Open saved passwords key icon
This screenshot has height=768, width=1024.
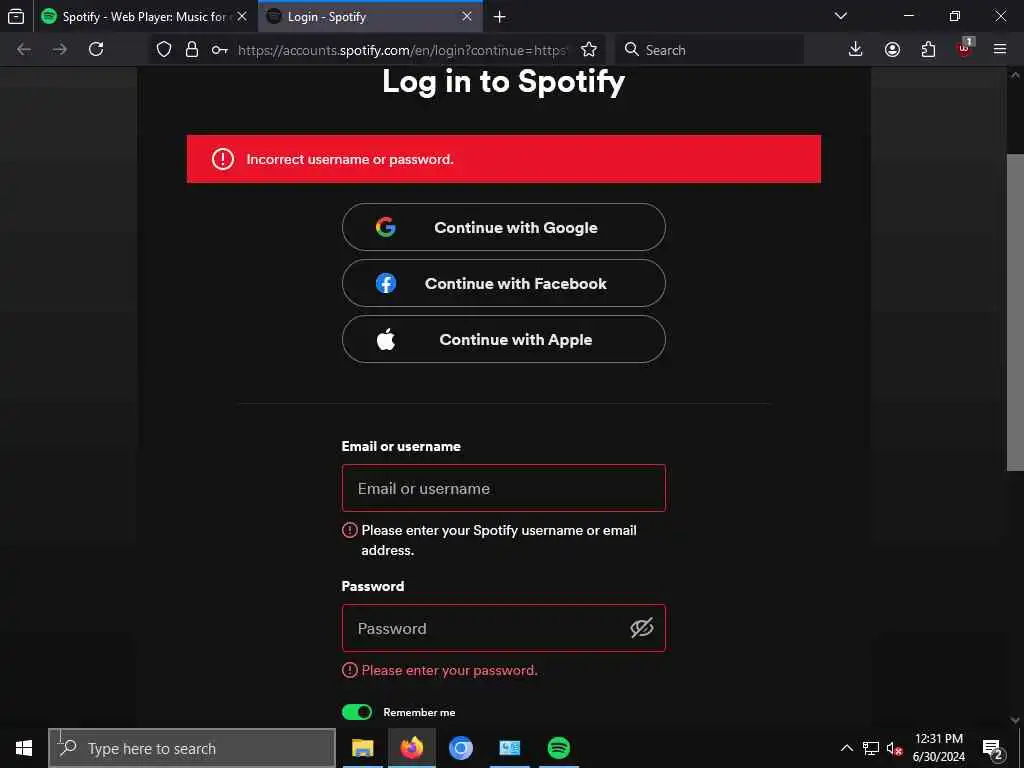(220, 50)
